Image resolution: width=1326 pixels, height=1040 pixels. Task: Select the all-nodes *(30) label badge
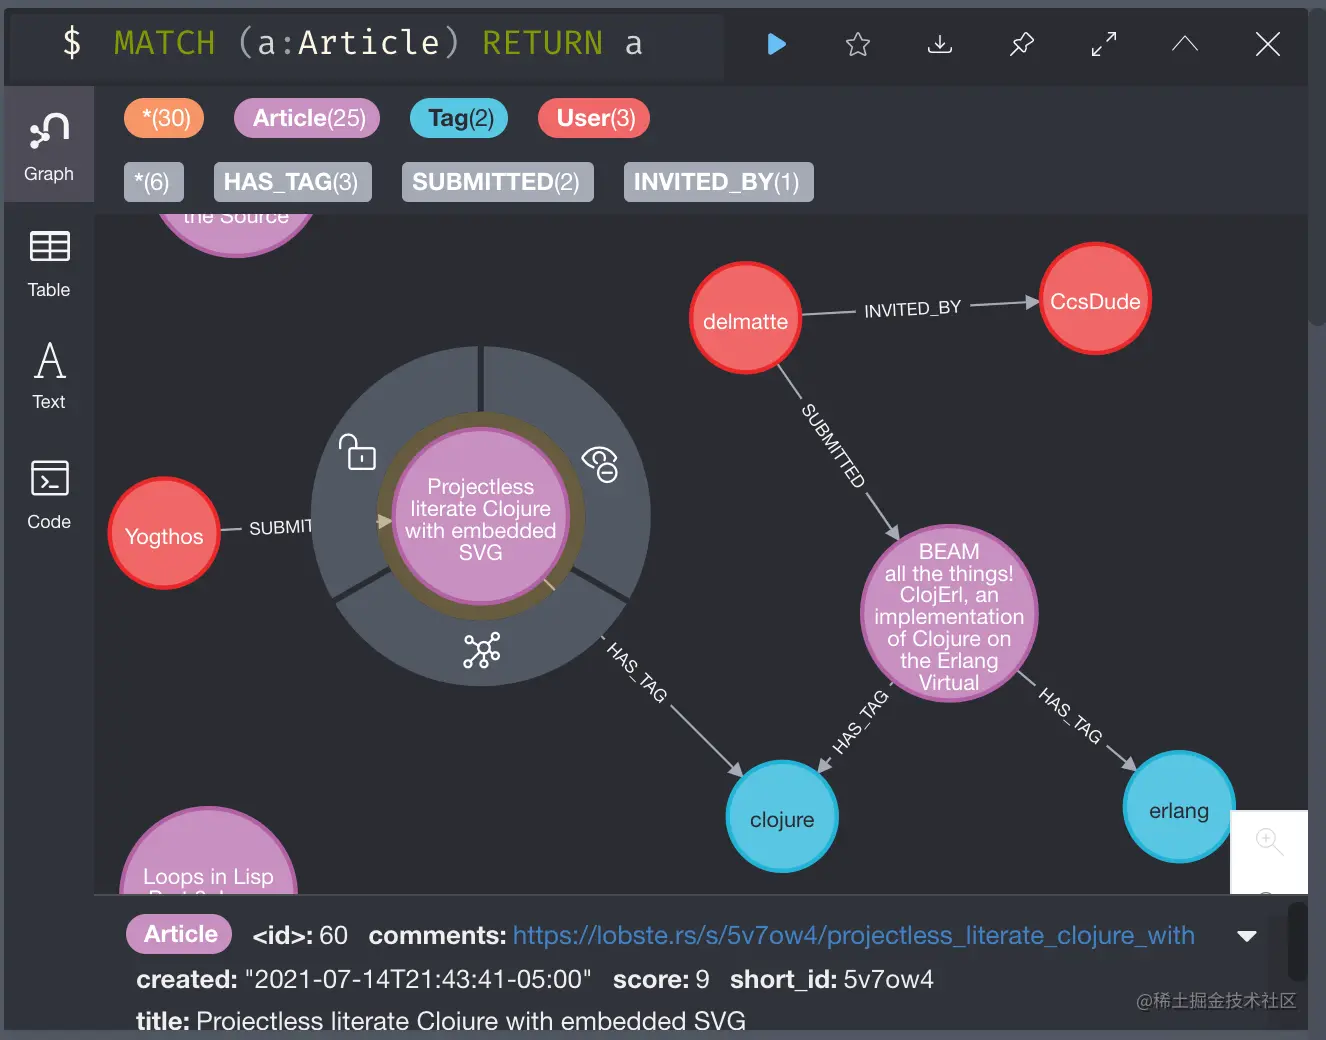tap(164, 118)
